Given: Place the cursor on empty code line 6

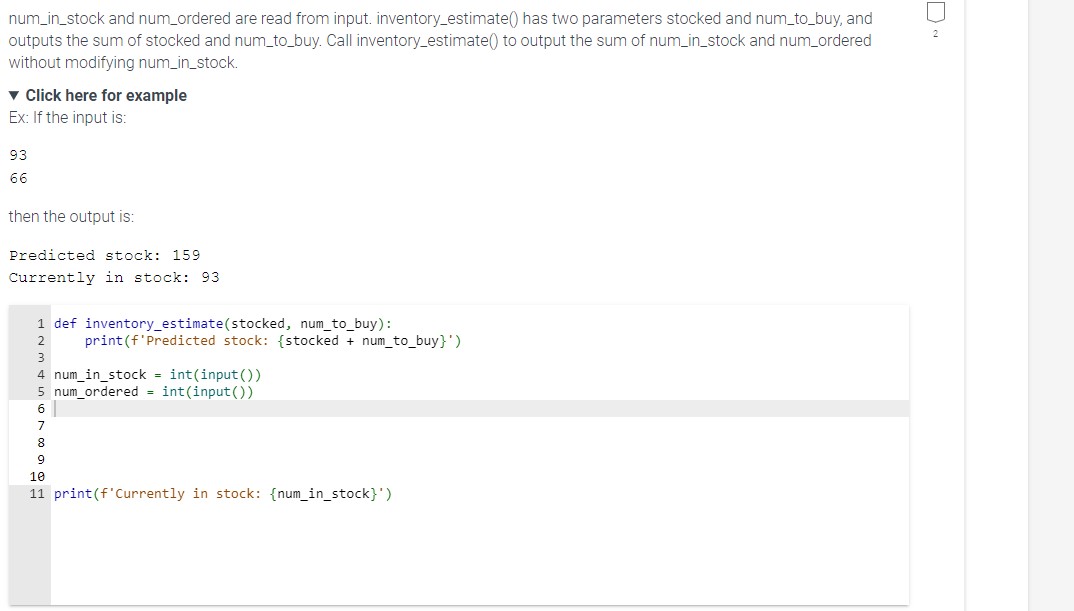Looking at the screenshot, I should coord(200,408).
